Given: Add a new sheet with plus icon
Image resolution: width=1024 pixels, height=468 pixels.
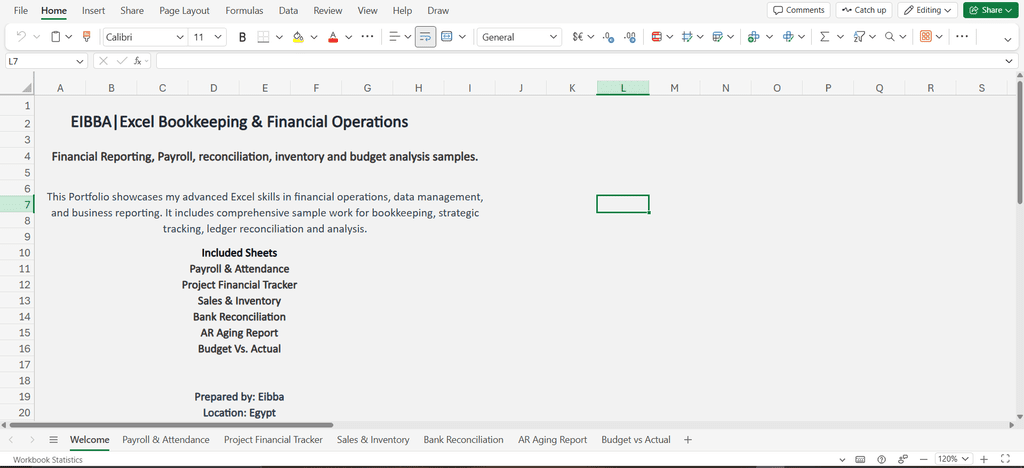Looking at the screenshot, I should [x=688, y=440].
